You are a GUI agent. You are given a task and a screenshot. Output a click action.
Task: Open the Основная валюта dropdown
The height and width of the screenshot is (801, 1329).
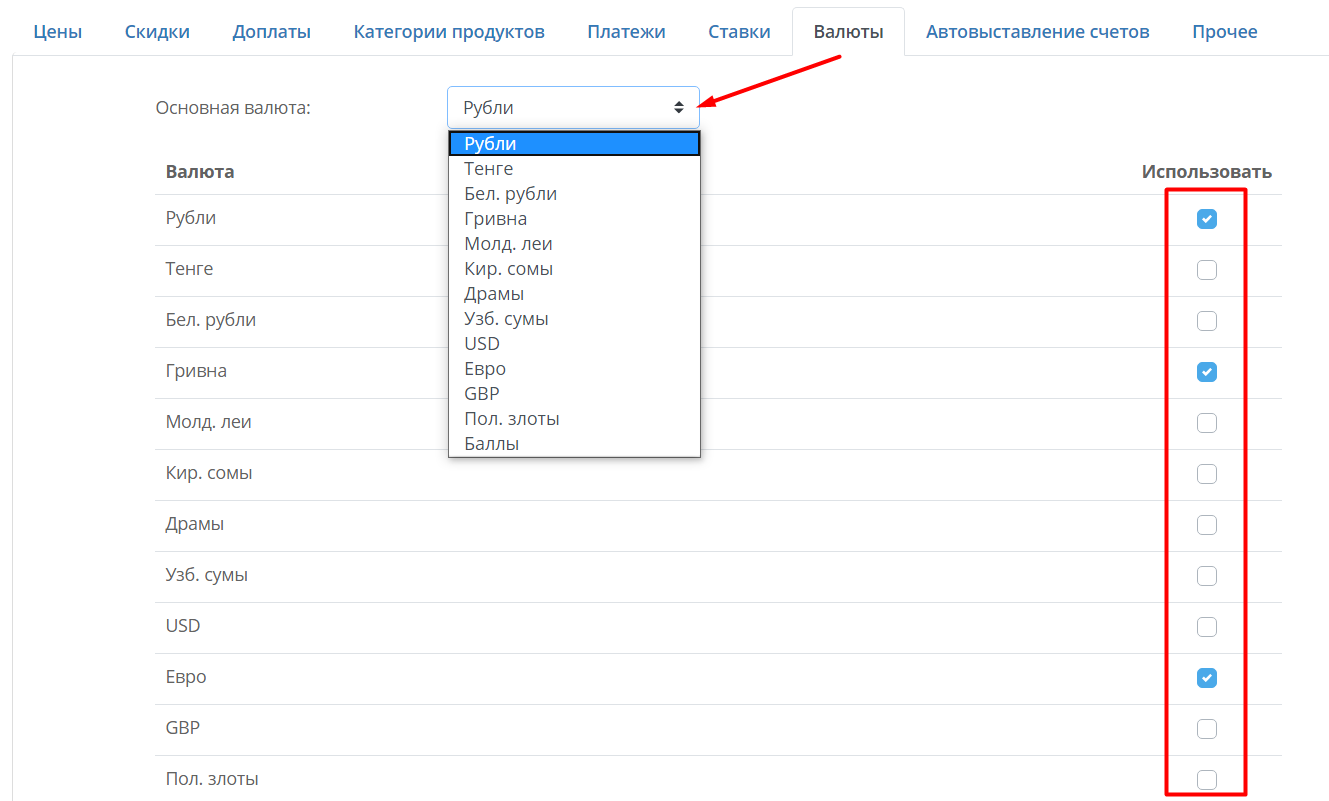[573, 107]
